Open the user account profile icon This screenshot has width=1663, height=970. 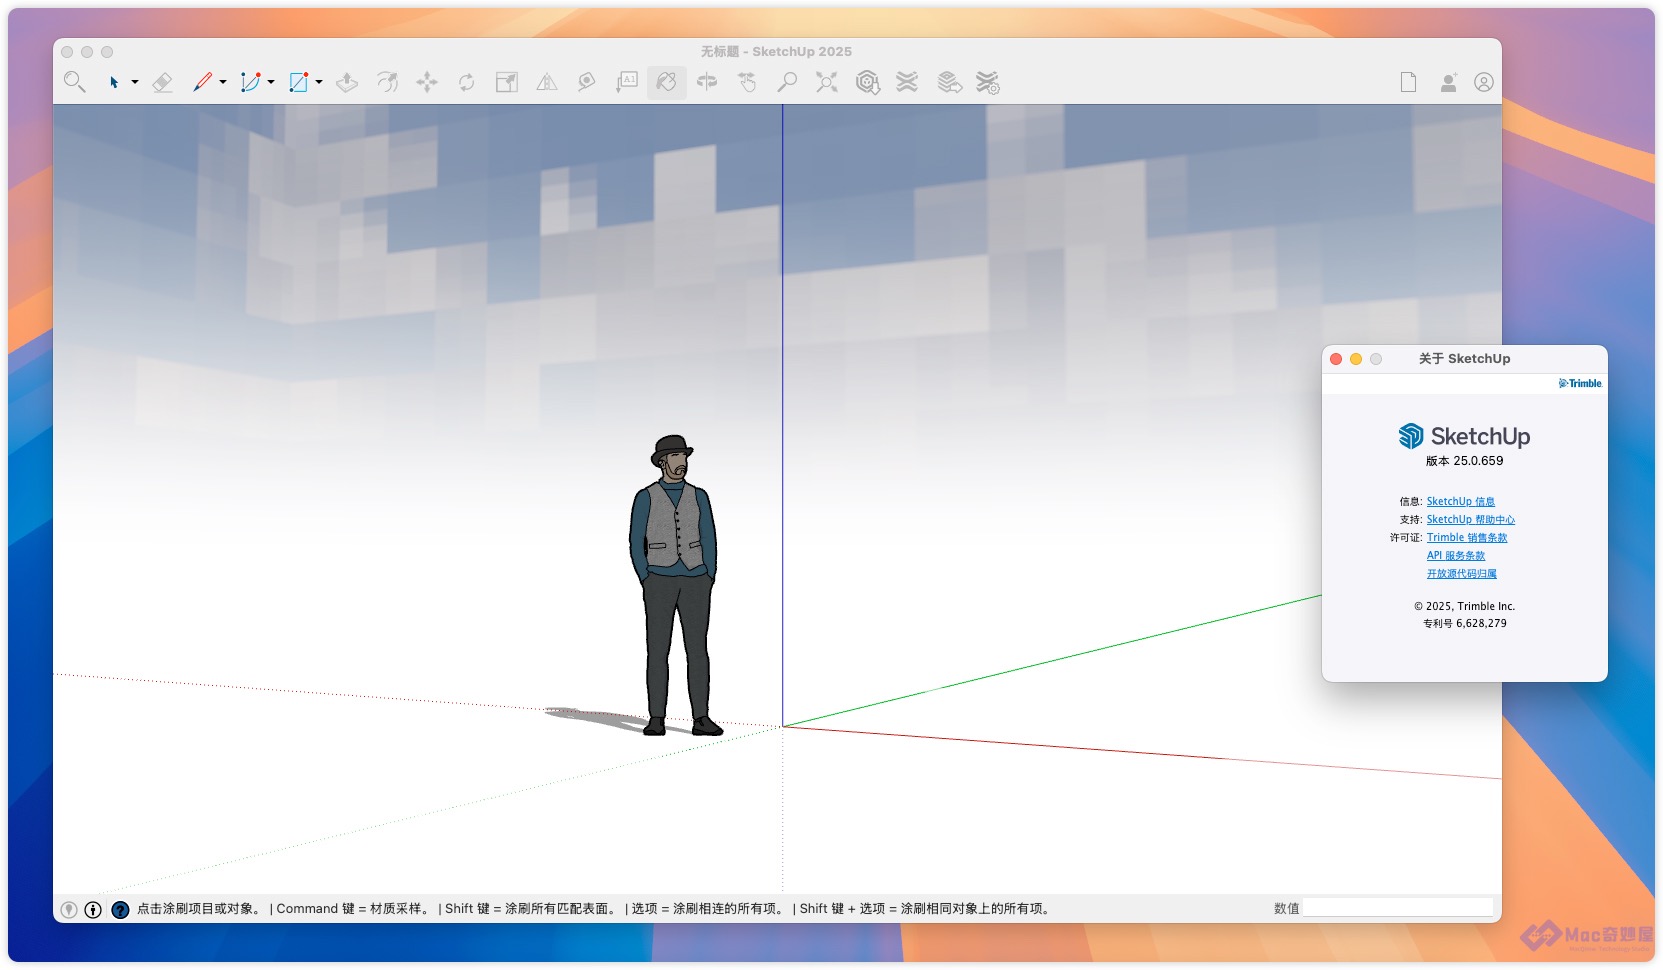tap(1484, 82)
